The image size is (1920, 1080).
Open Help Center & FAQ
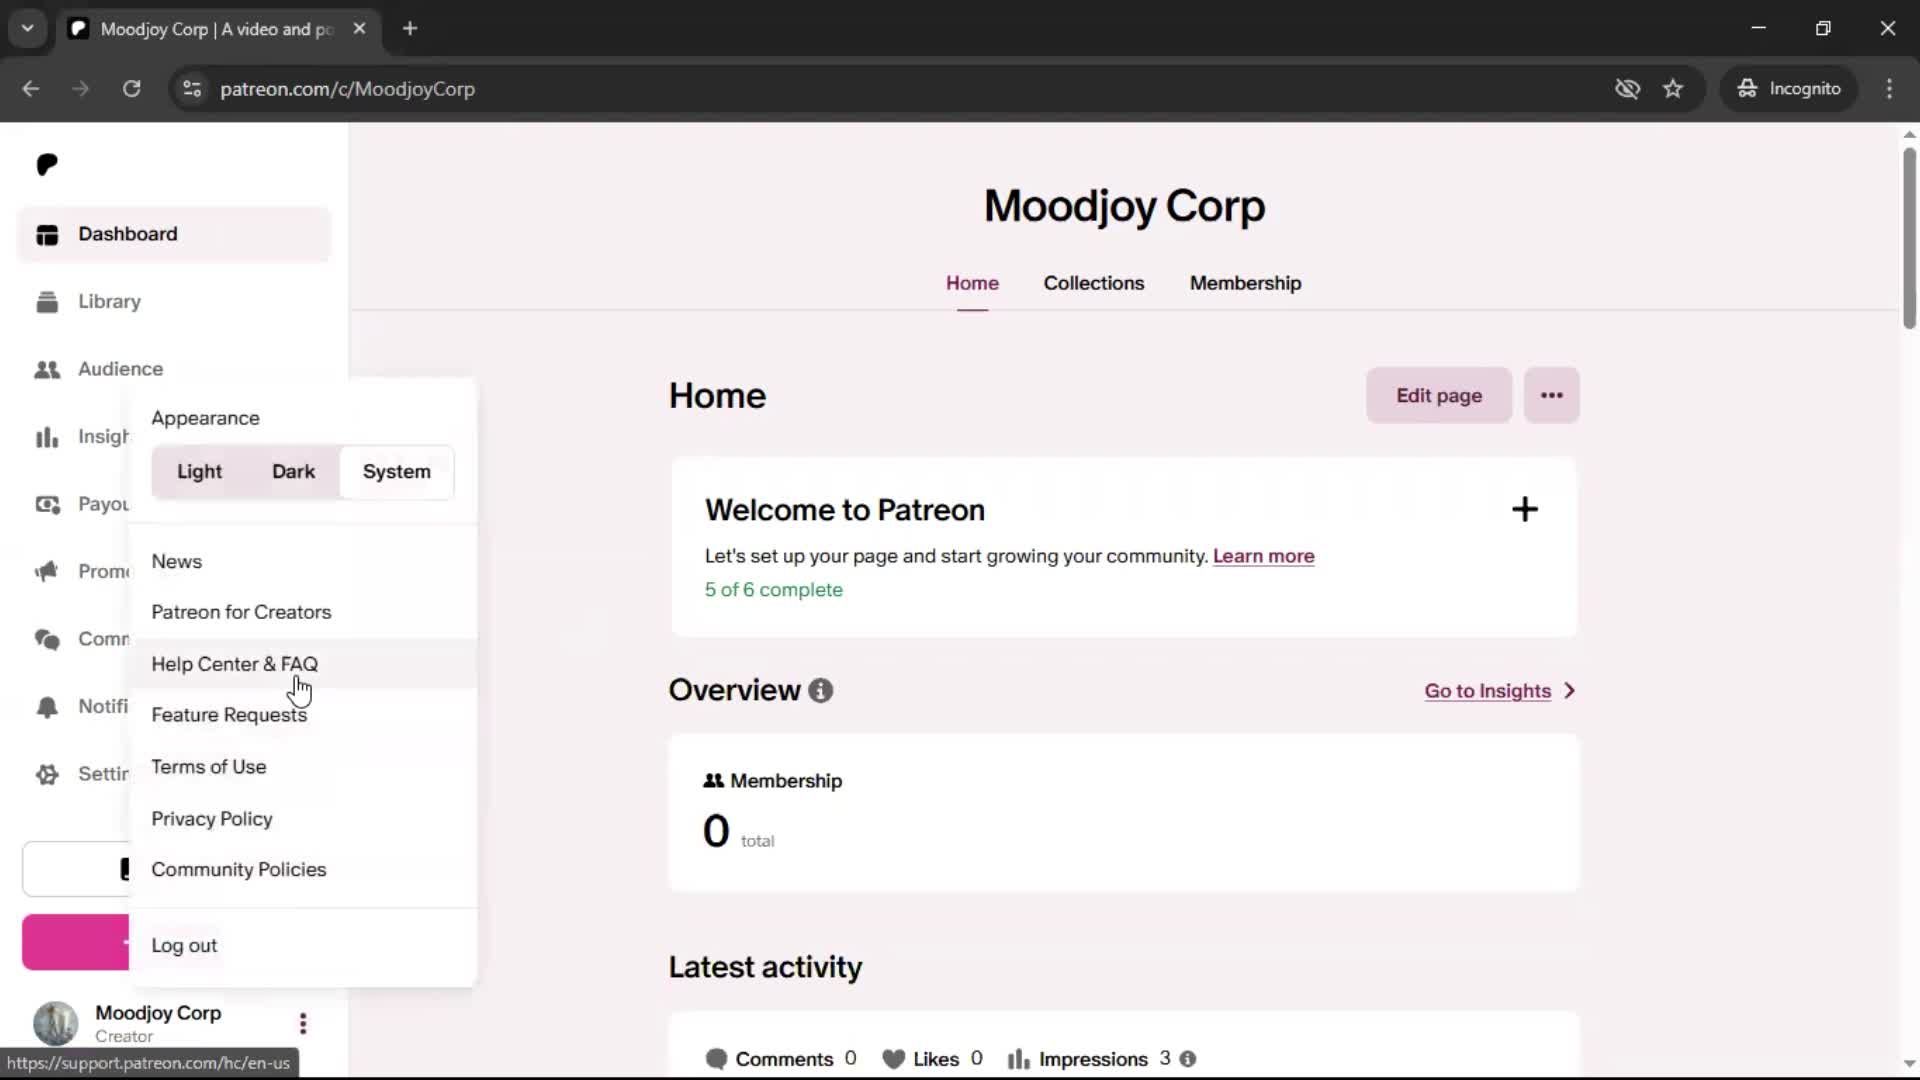[x=303, y=664]
